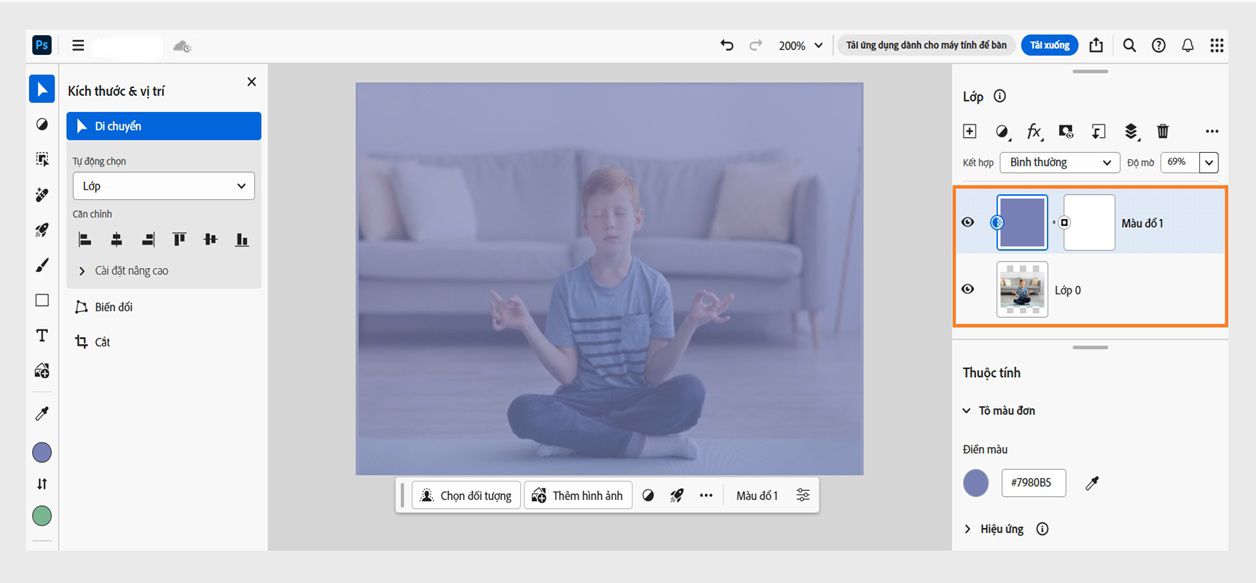Click the Photoshop home logo
The width and height of the screenshot is (1256, 583).
(x=42, y=45)
